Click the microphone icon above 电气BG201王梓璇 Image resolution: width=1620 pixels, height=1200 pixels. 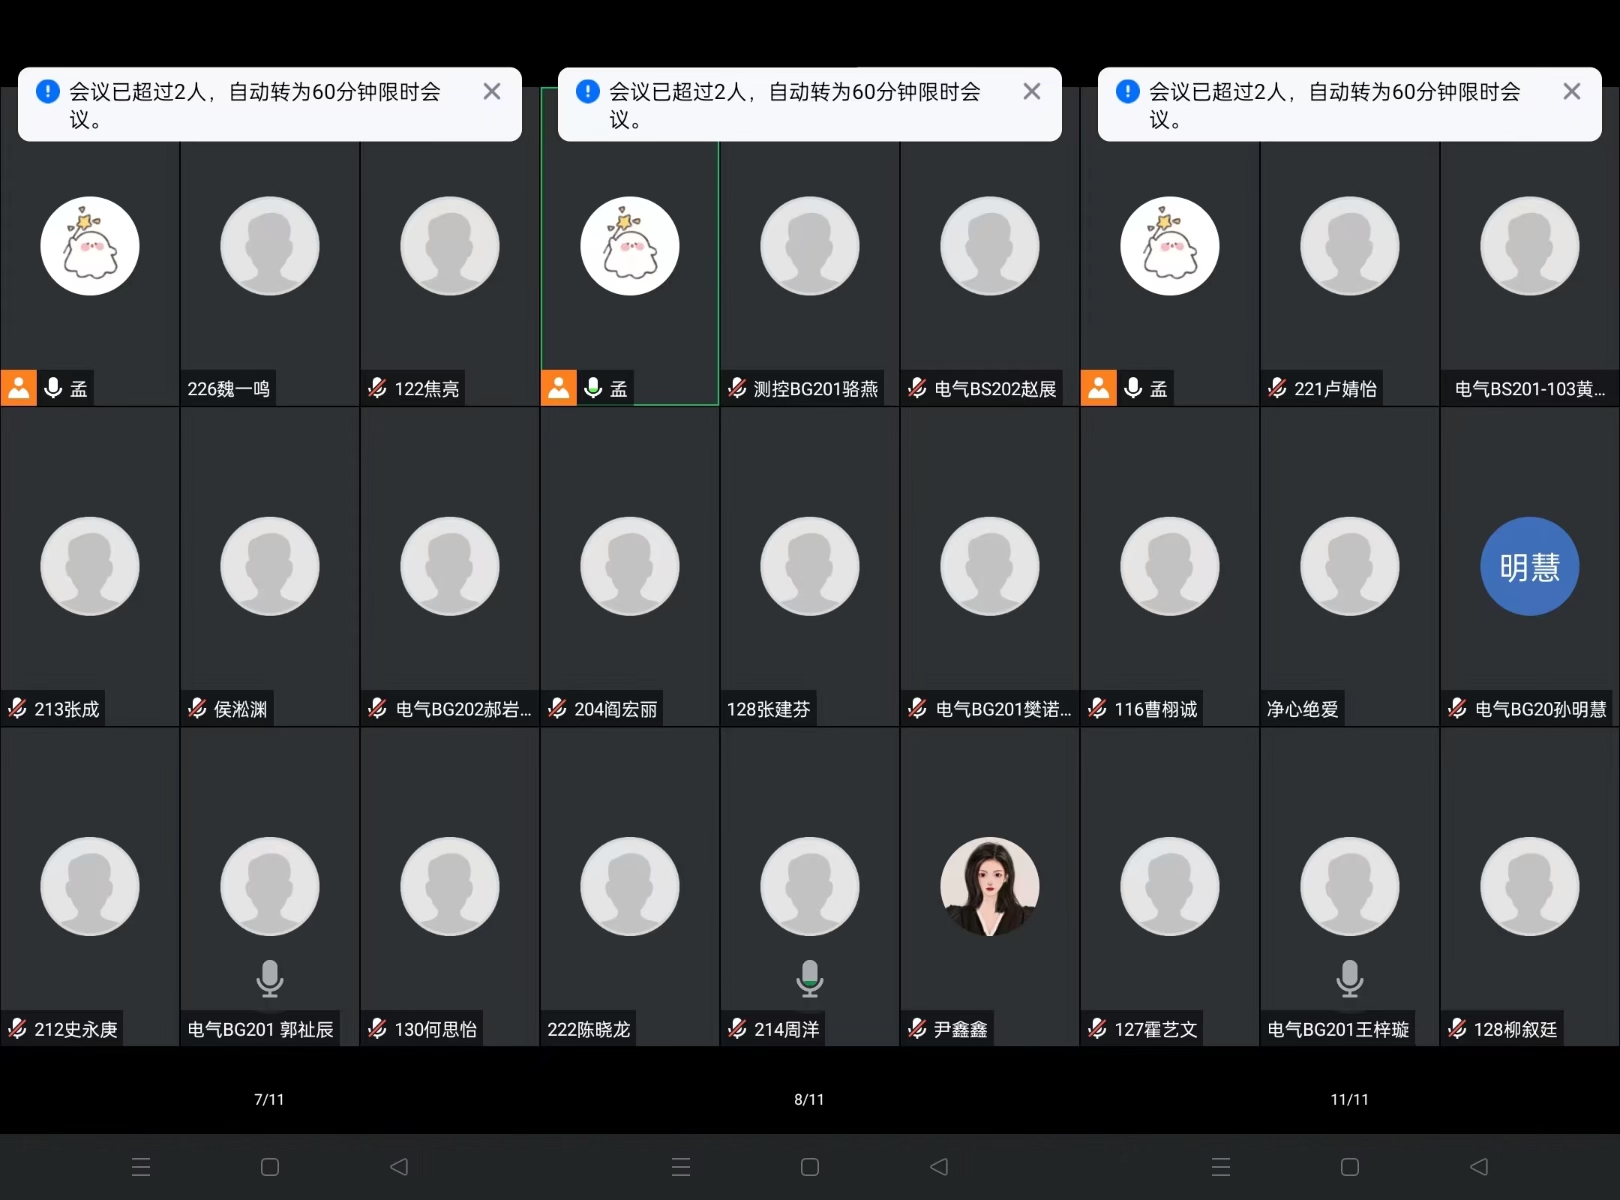1350,978
